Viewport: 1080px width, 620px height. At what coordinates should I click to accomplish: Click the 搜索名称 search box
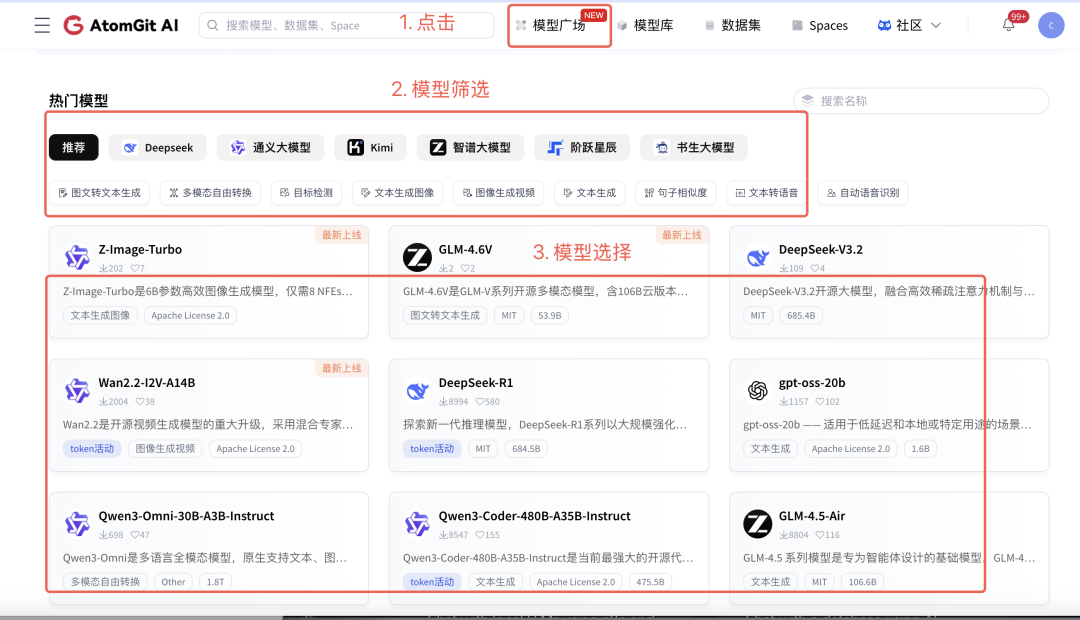pos(920,100)
